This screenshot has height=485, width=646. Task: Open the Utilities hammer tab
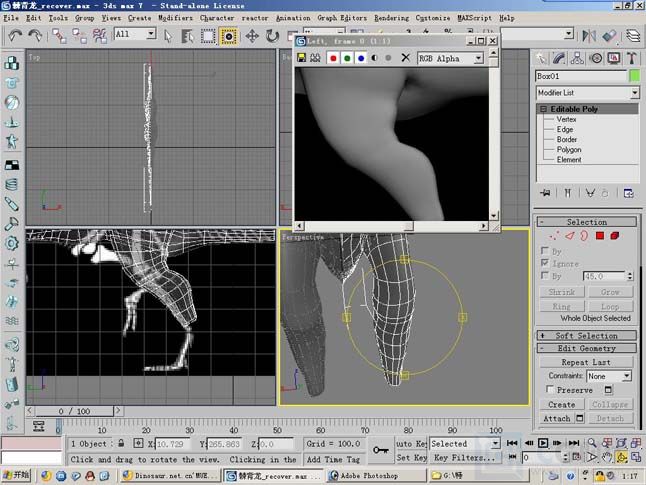632,58
